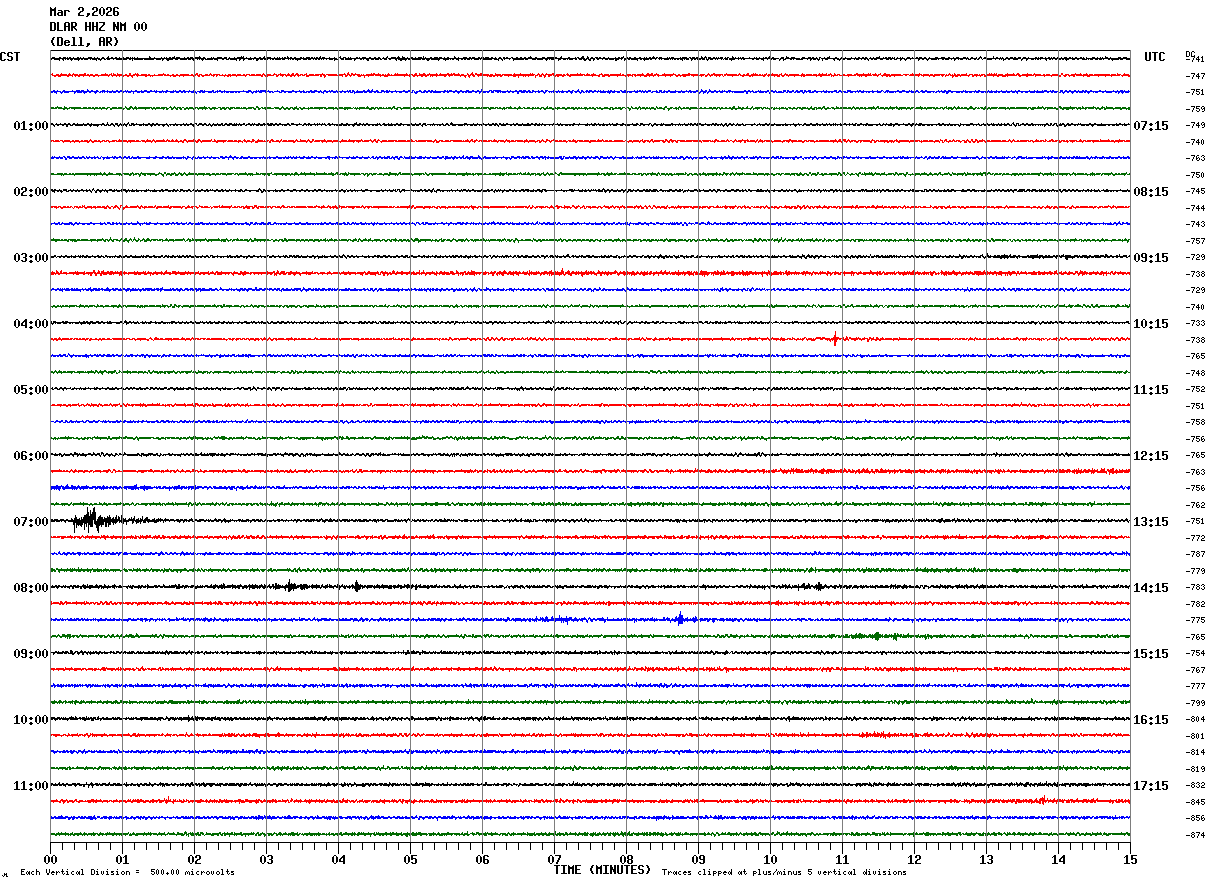Click the DC offset value "-747"

1195,76
